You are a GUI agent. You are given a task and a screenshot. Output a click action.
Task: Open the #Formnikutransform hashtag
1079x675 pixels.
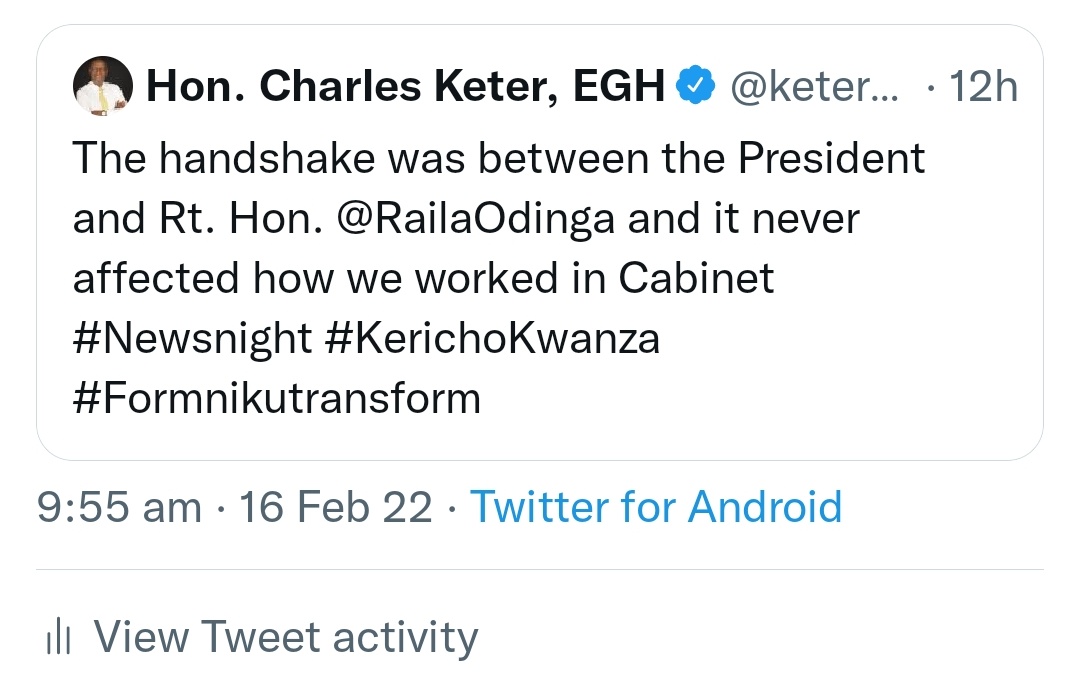click(277, 399)
